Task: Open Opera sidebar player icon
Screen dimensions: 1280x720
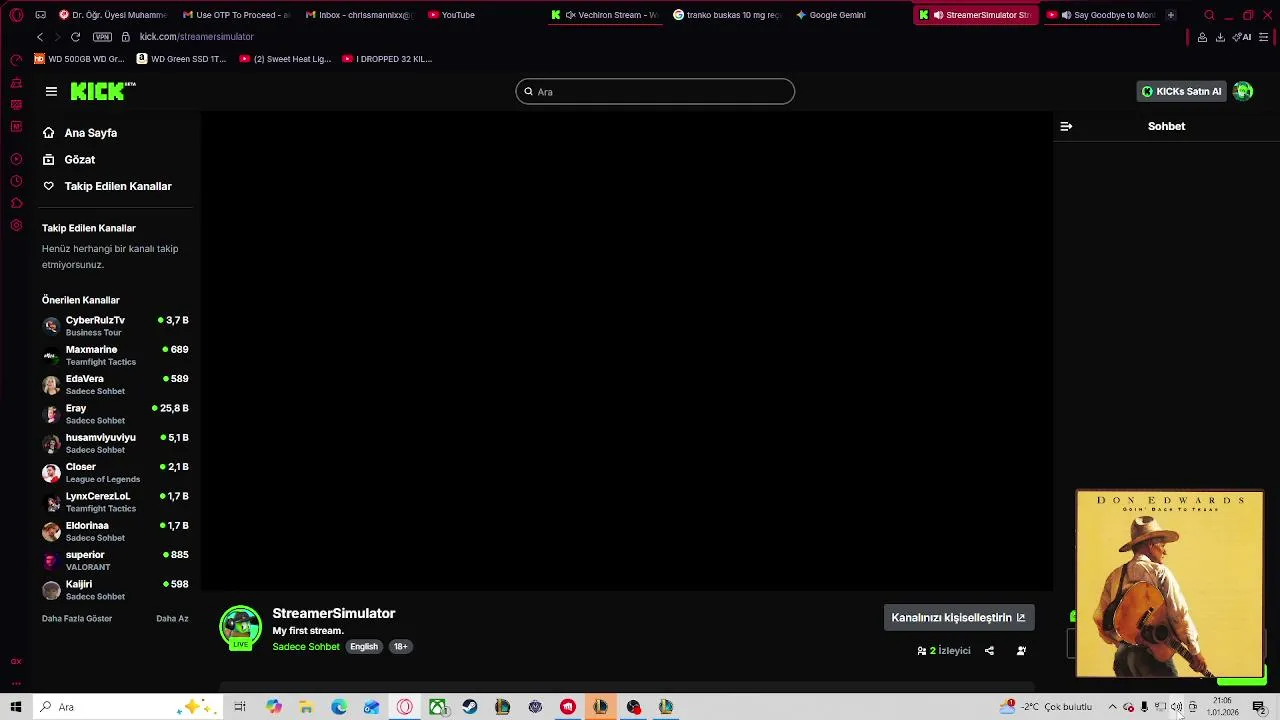Action: pyautogui.click(x=16, y=159)
